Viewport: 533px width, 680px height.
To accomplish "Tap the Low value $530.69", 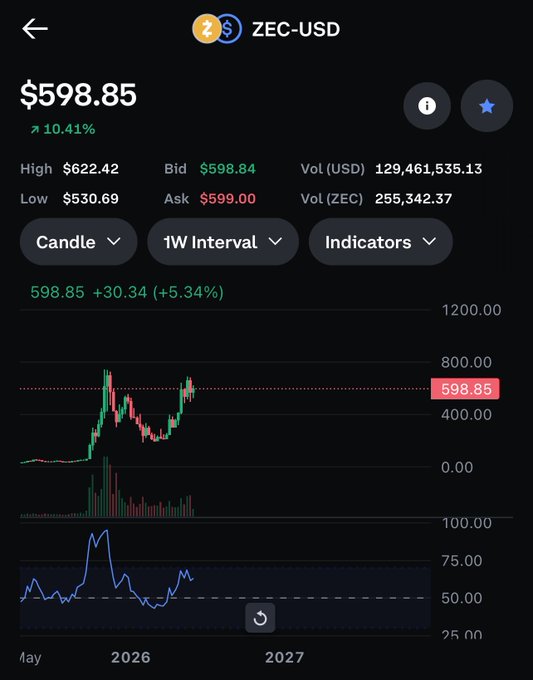I will (91, 199).
